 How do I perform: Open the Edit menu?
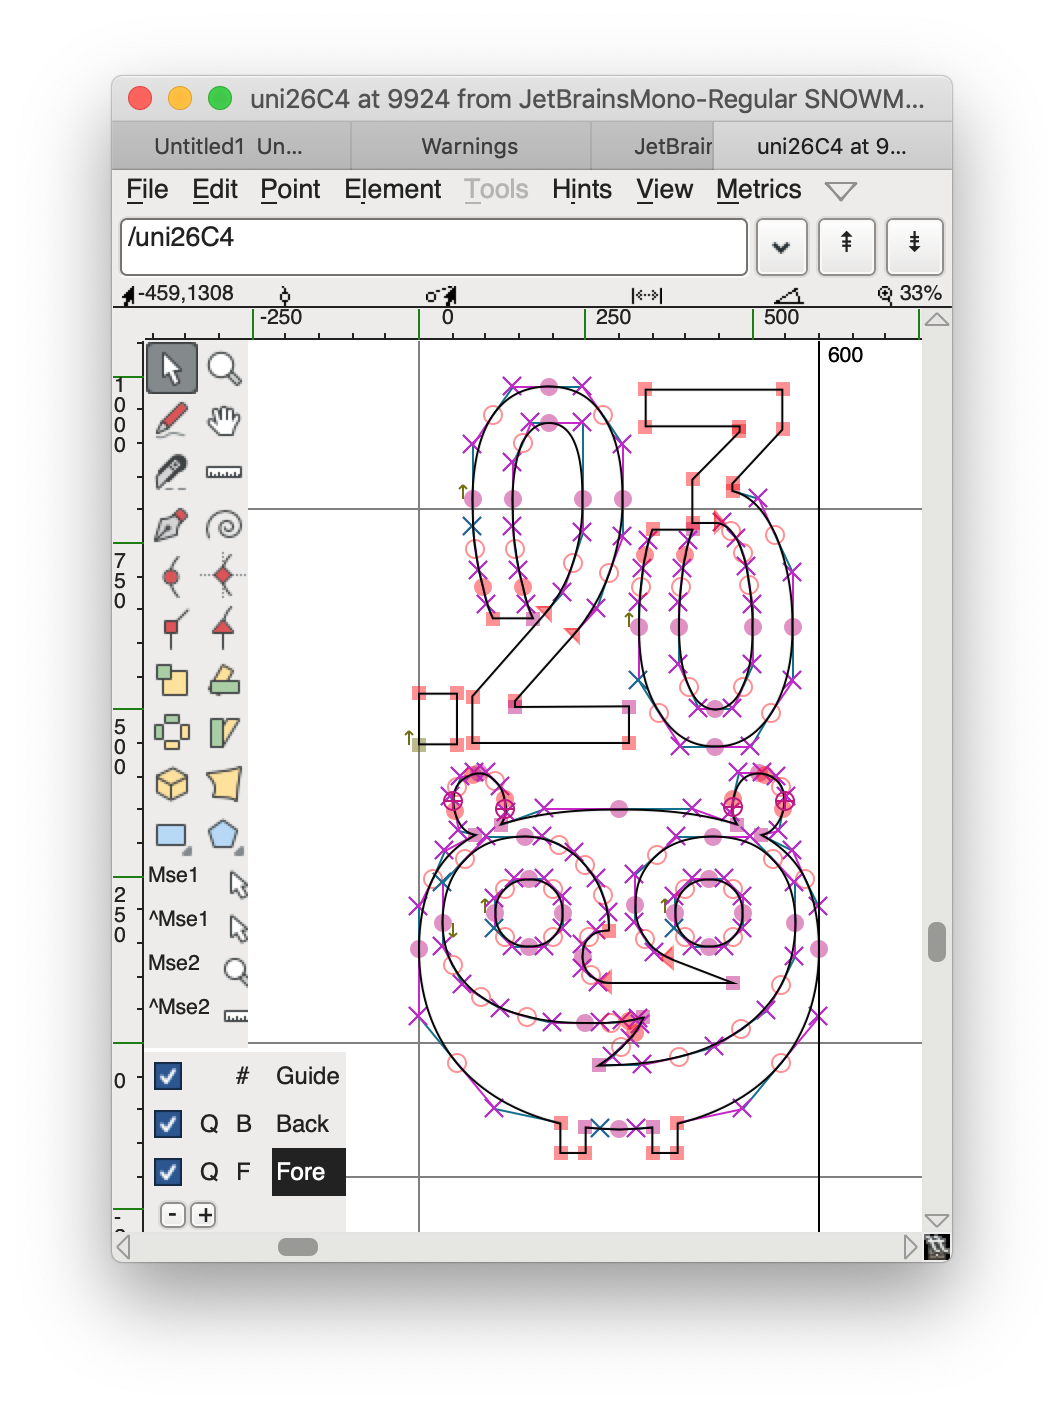pyautogui.click(x=215, y=190)
